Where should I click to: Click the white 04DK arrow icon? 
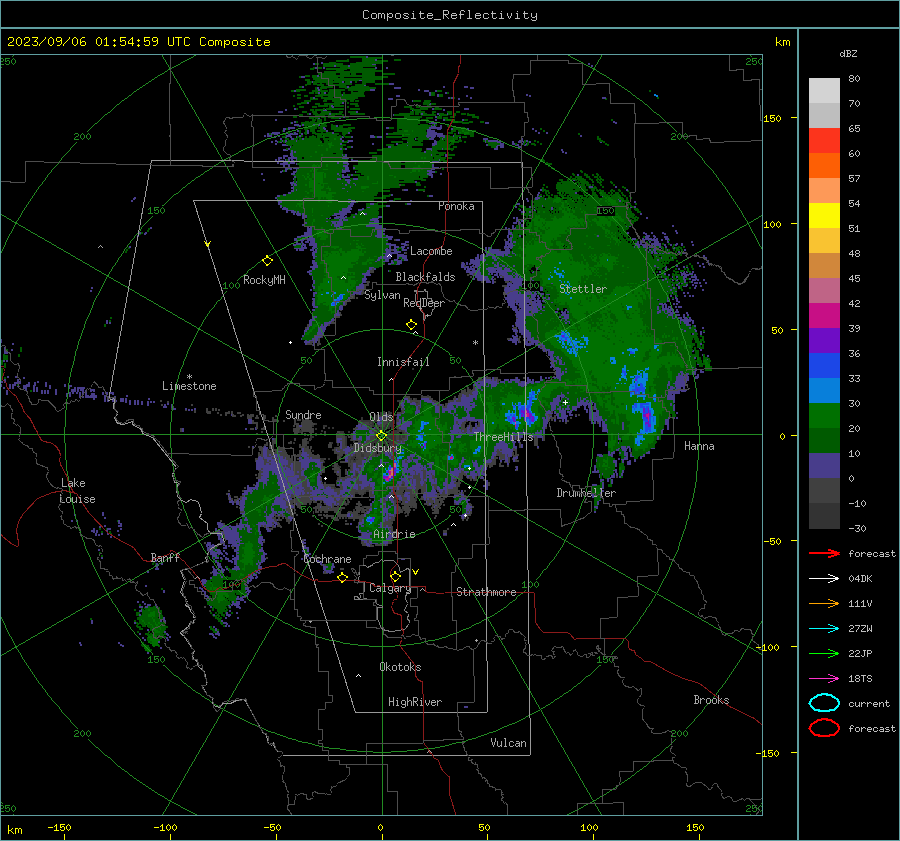click(824, 578)
